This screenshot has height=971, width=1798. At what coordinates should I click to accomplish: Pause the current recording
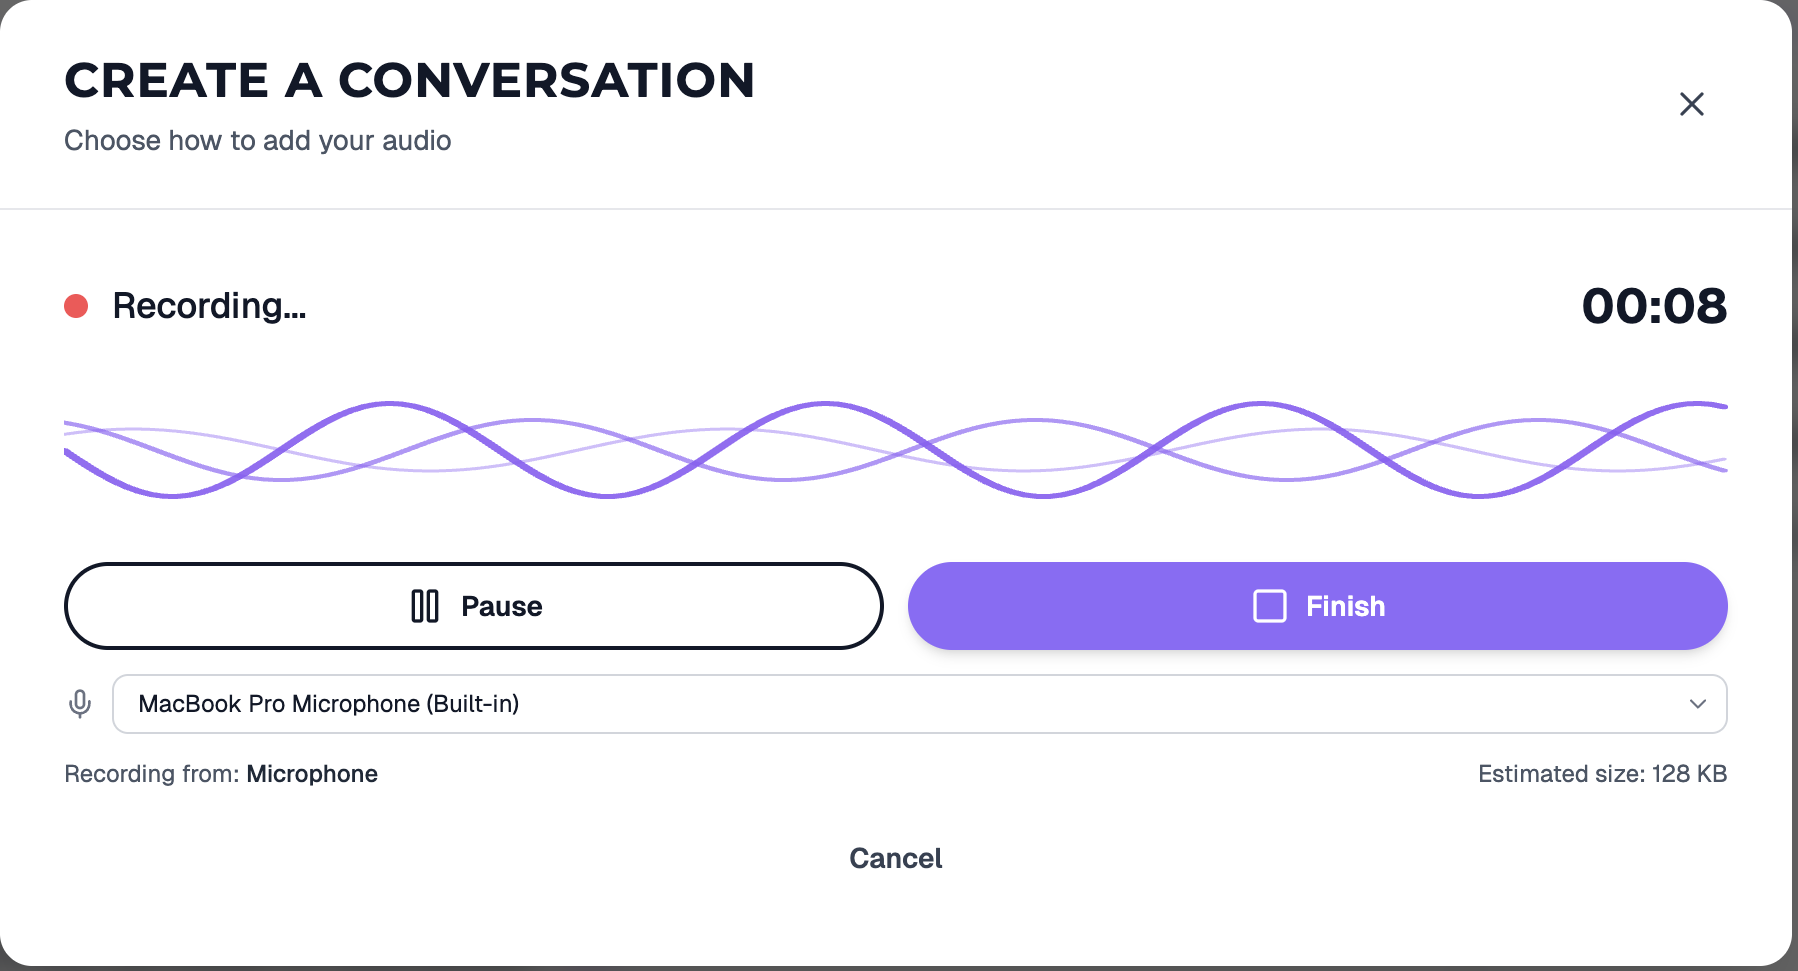click(x=473, y=606)
